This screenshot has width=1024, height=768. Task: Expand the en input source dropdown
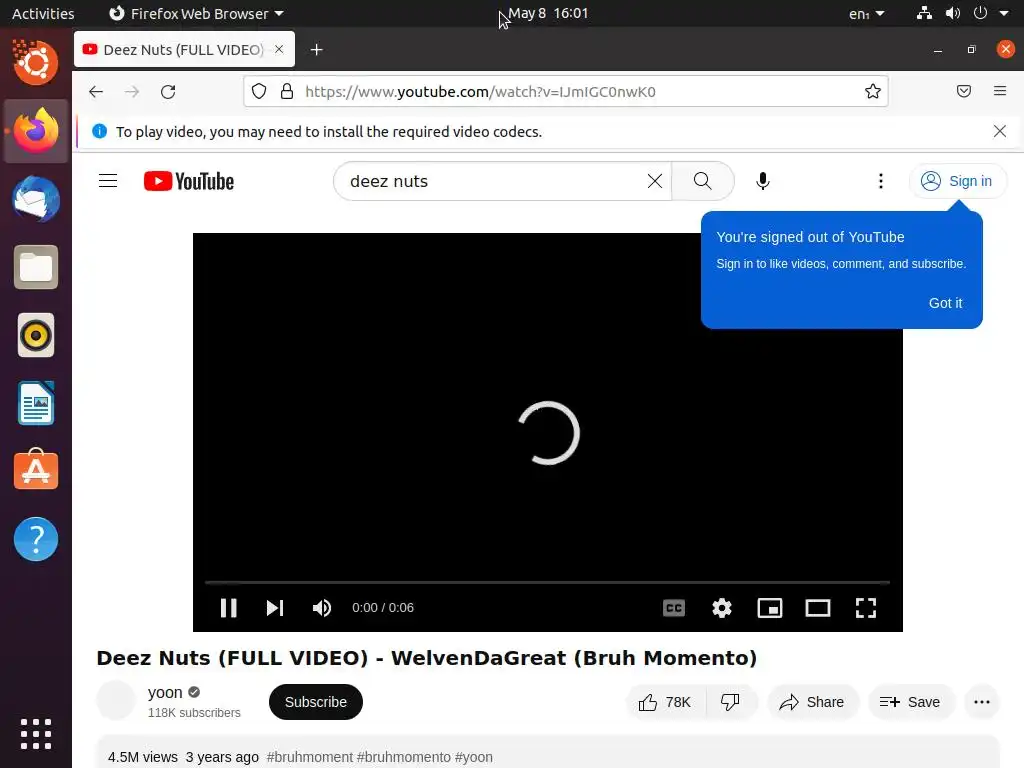click(x=867, y=13)
